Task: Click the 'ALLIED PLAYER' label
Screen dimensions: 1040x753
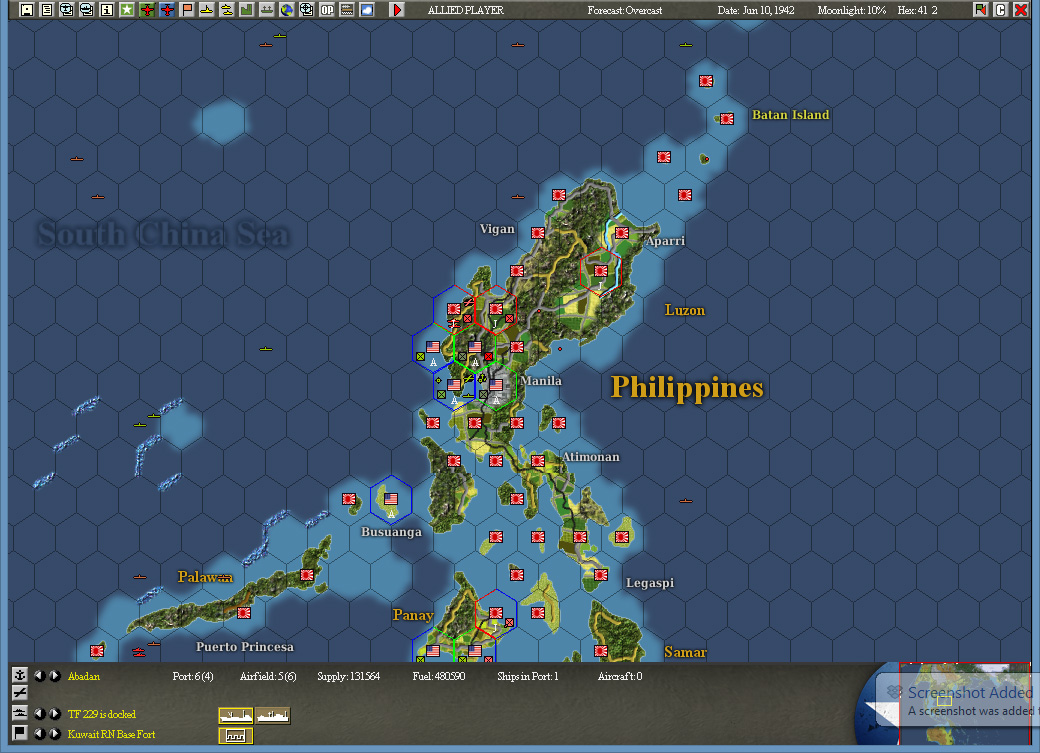Action: tap(466, 10)
